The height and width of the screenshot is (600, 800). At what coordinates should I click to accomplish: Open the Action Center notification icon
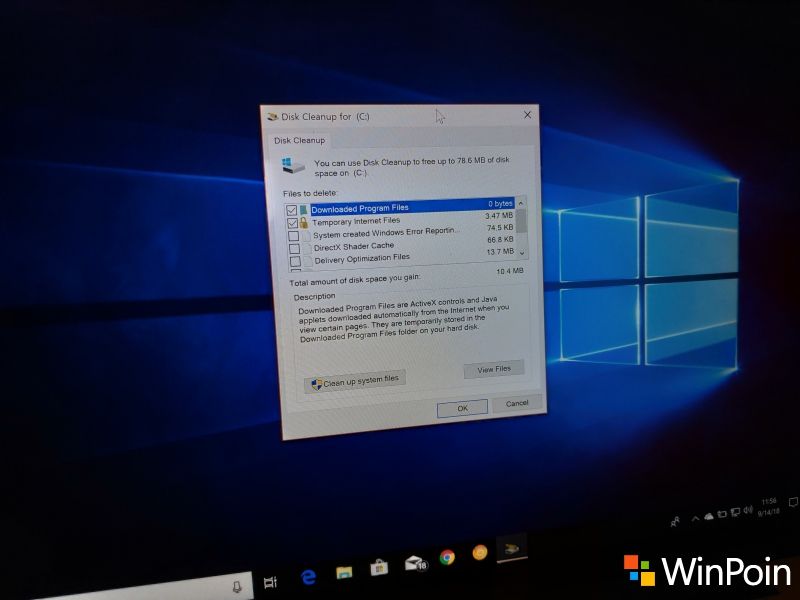(793, 502)
